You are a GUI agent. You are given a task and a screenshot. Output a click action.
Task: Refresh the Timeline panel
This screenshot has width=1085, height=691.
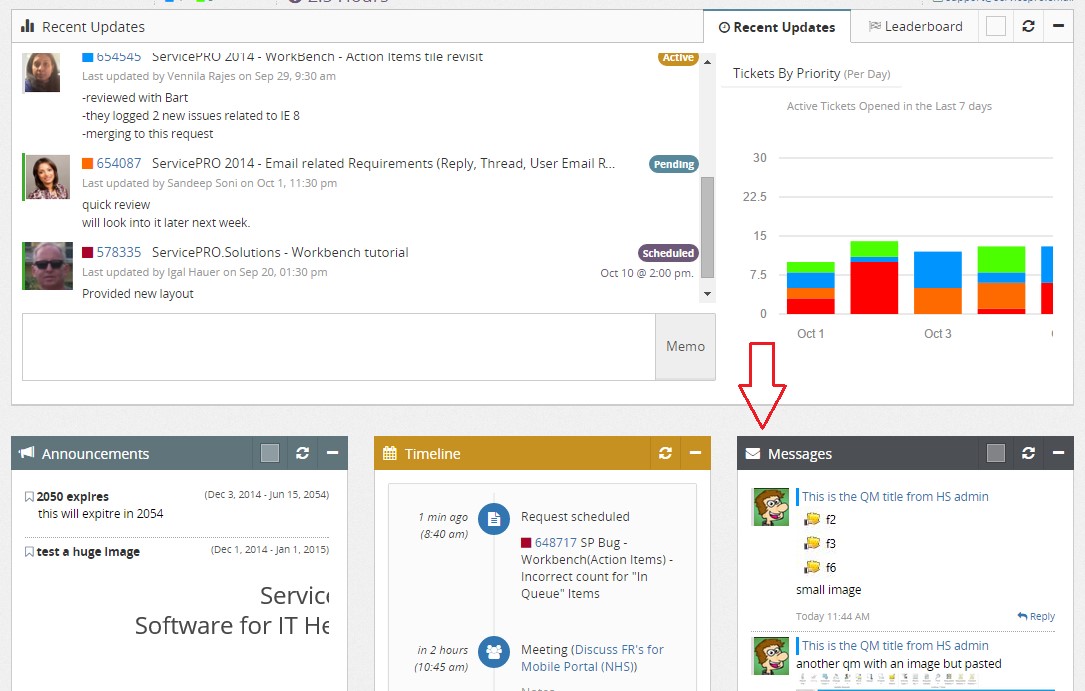point(666,453)
